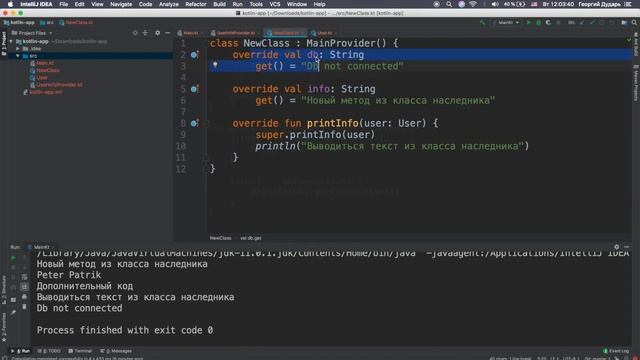
Task: Click scroll-from-source target icon in Project panel
Action: (135, 33)
